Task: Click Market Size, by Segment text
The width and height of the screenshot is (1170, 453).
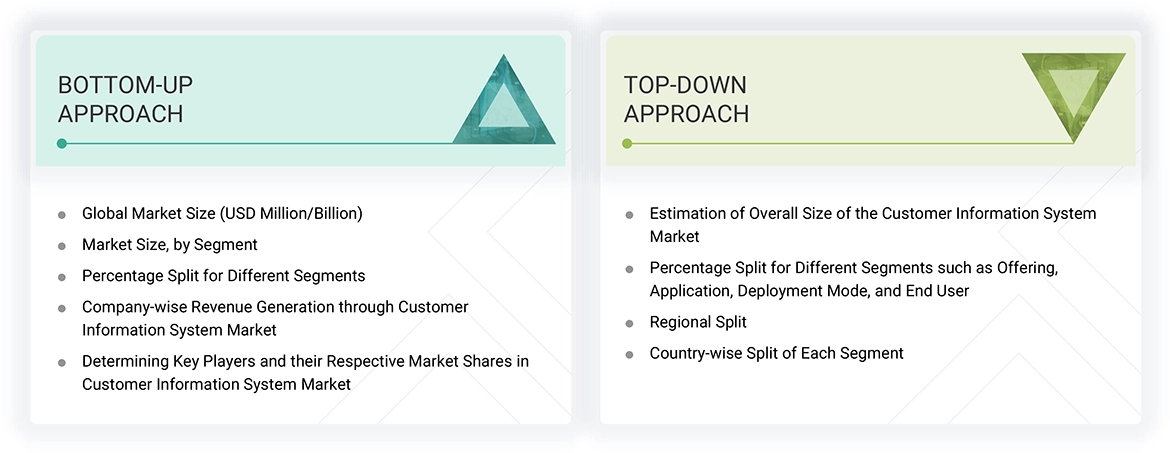Action: click(x=170, y=245)
